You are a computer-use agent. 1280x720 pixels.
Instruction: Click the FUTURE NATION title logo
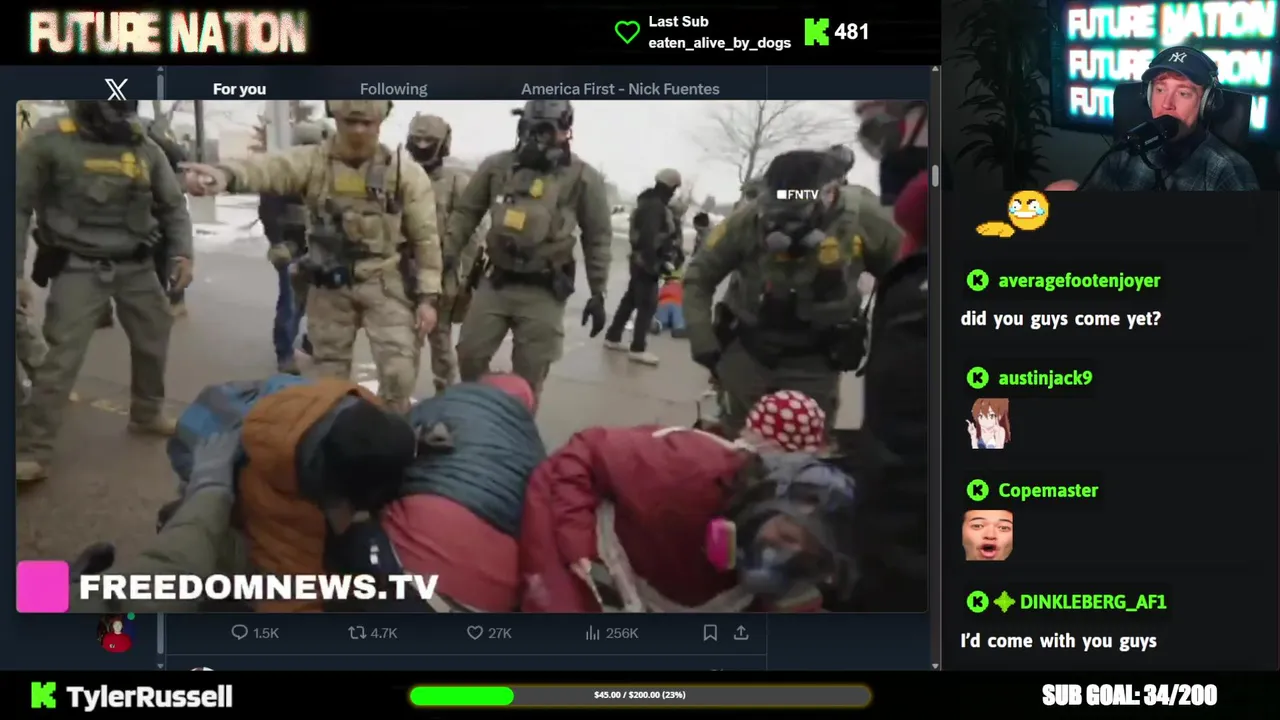tap(167, 33)
